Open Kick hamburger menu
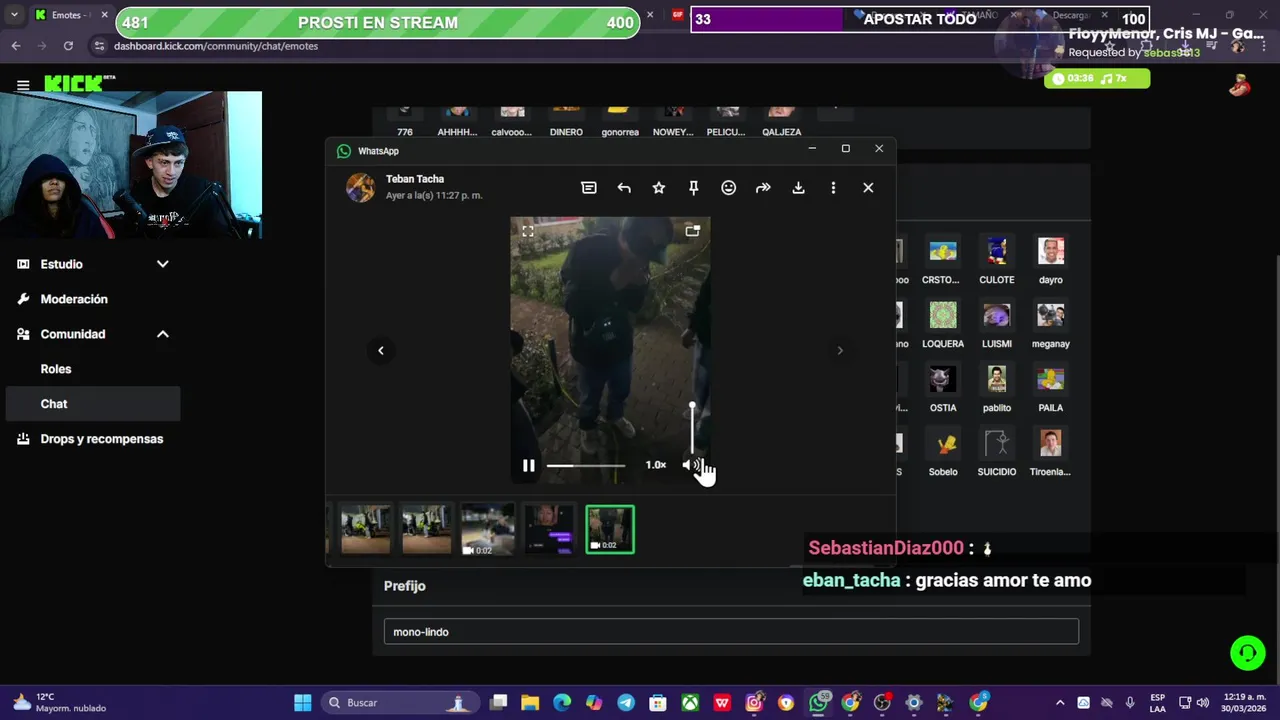The width and height of the screenshot is (1280, 720). tap(23, 85)
